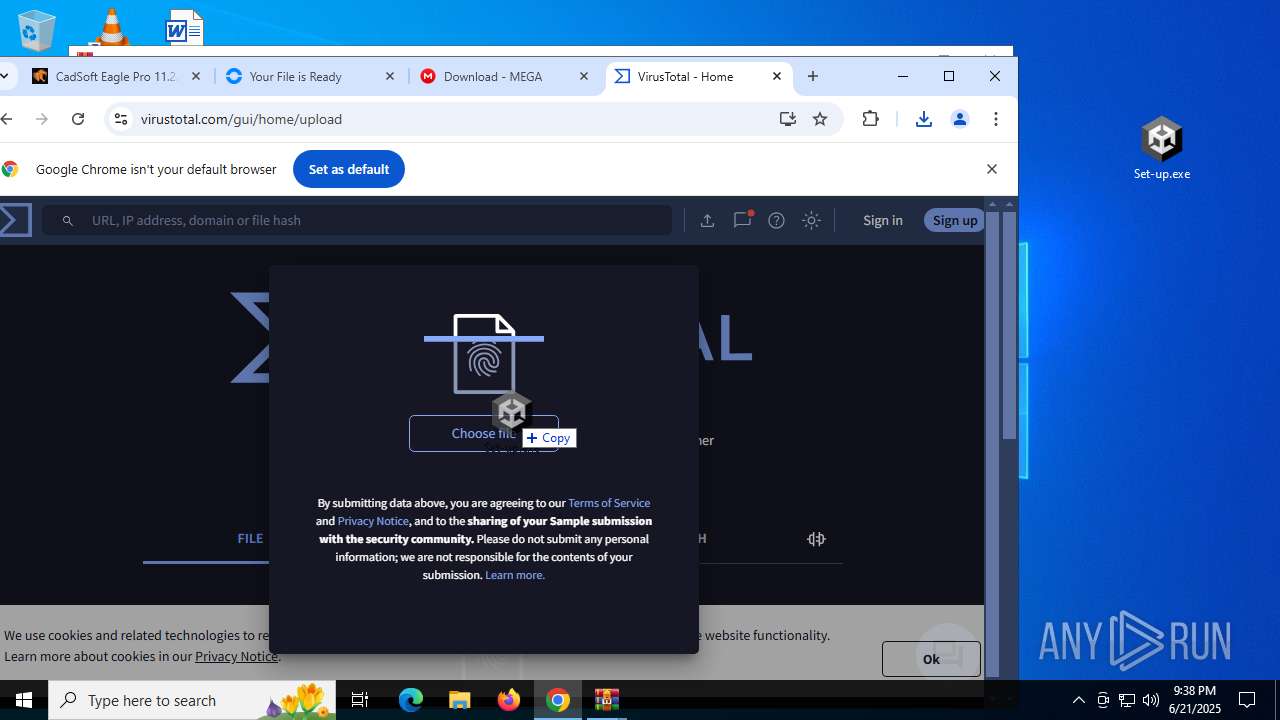Open the Recycle Bin desktop icon
The image size is (1280, 720).
pos(37,30)
